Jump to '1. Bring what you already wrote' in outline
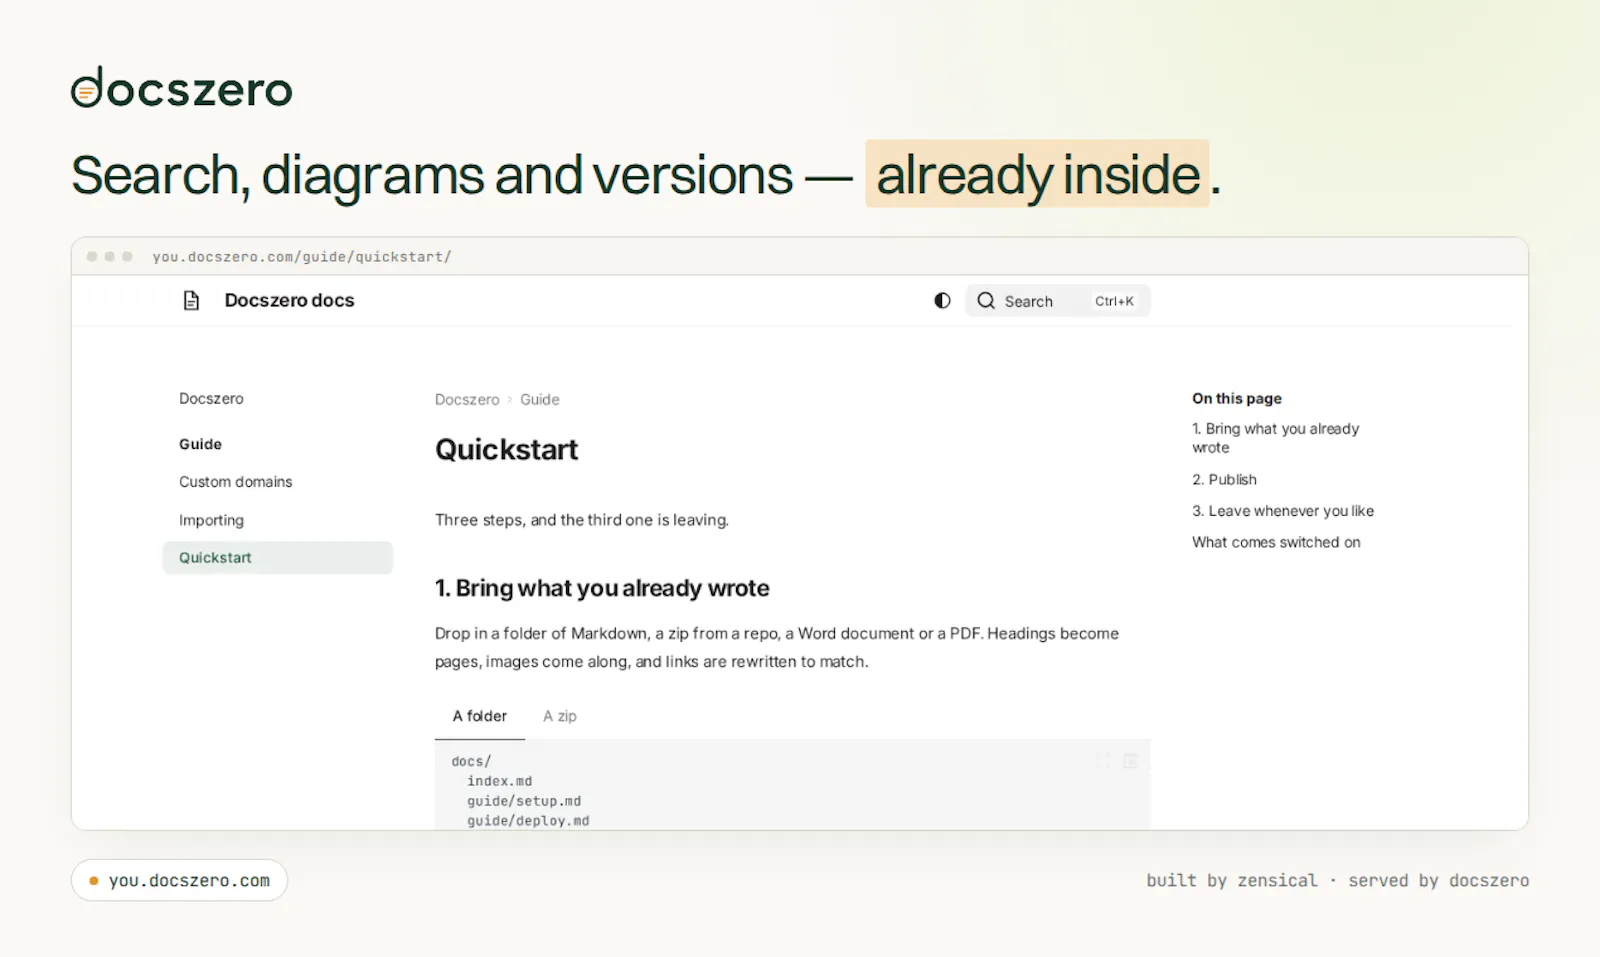Image resolution: width=1600 pixels, height=957 pixels. [x=1276, y=438]
